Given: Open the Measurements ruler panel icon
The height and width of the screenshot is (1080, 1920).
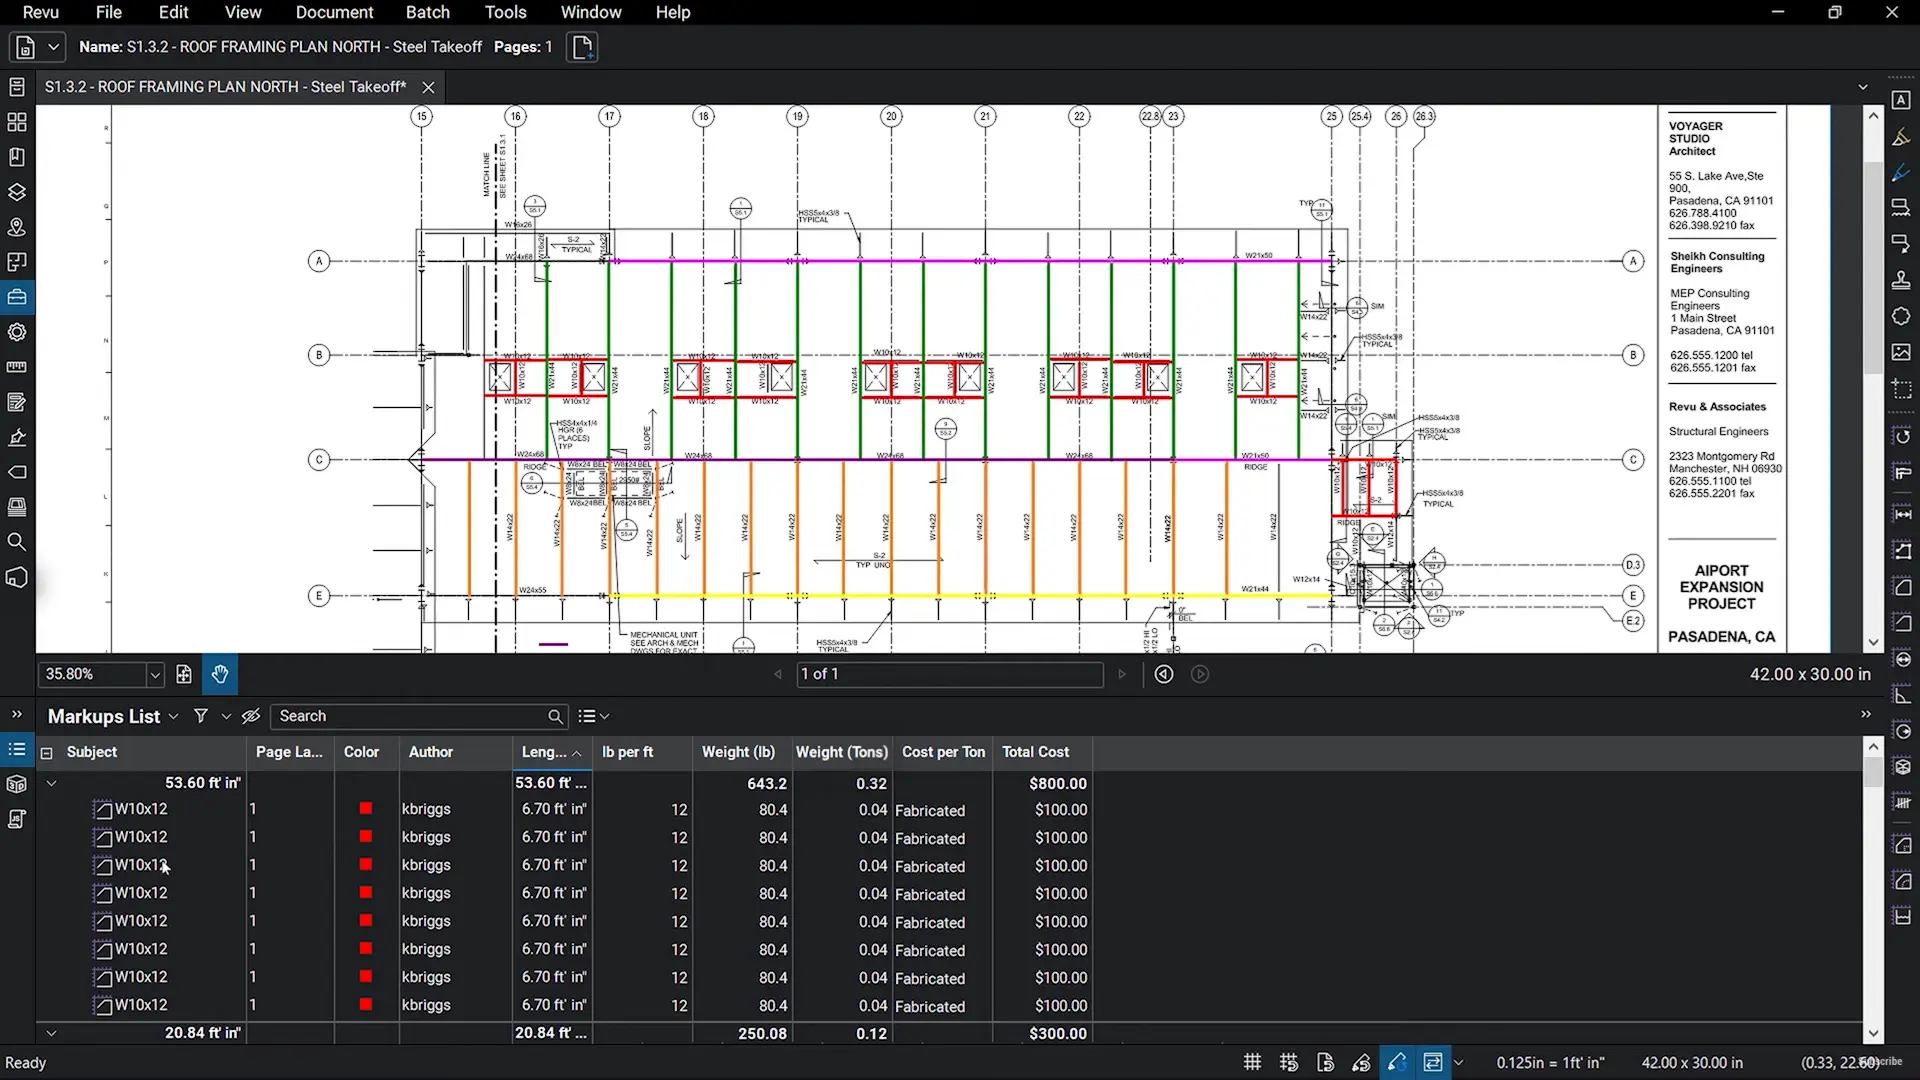Looking at the screenshot, I should [x=17, y=367].
